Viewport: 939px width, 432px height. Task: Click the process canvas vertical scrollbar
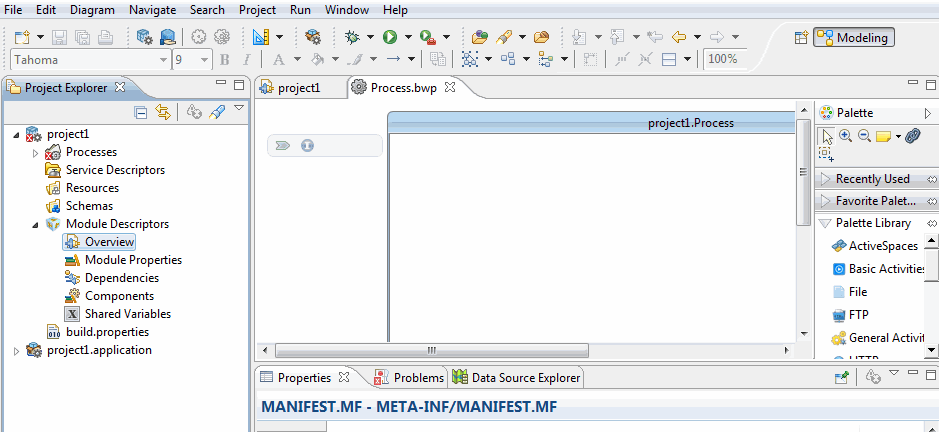(804, 173)
